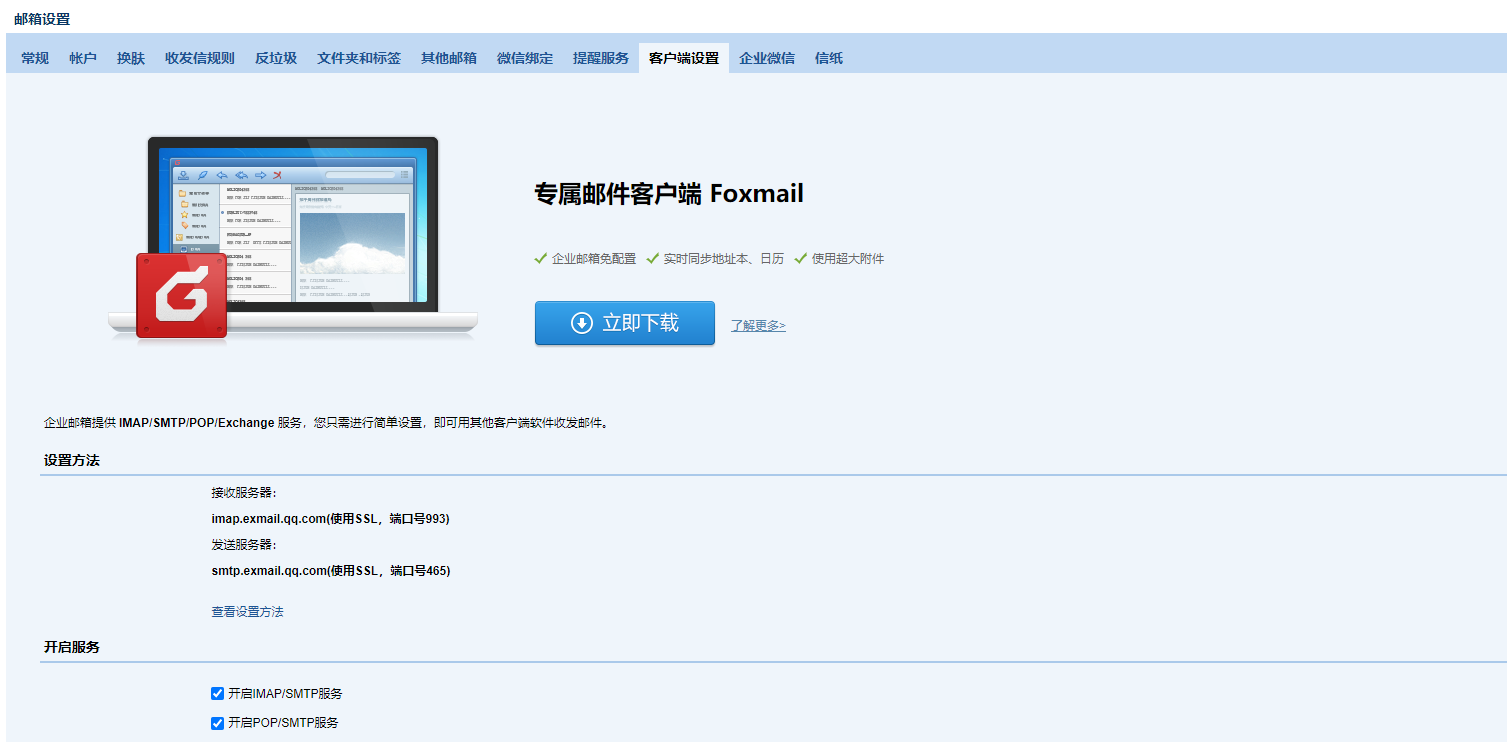Click the red Foxmail logo icon
Viewport: 1507px width, 742px height.
(182, 295)
